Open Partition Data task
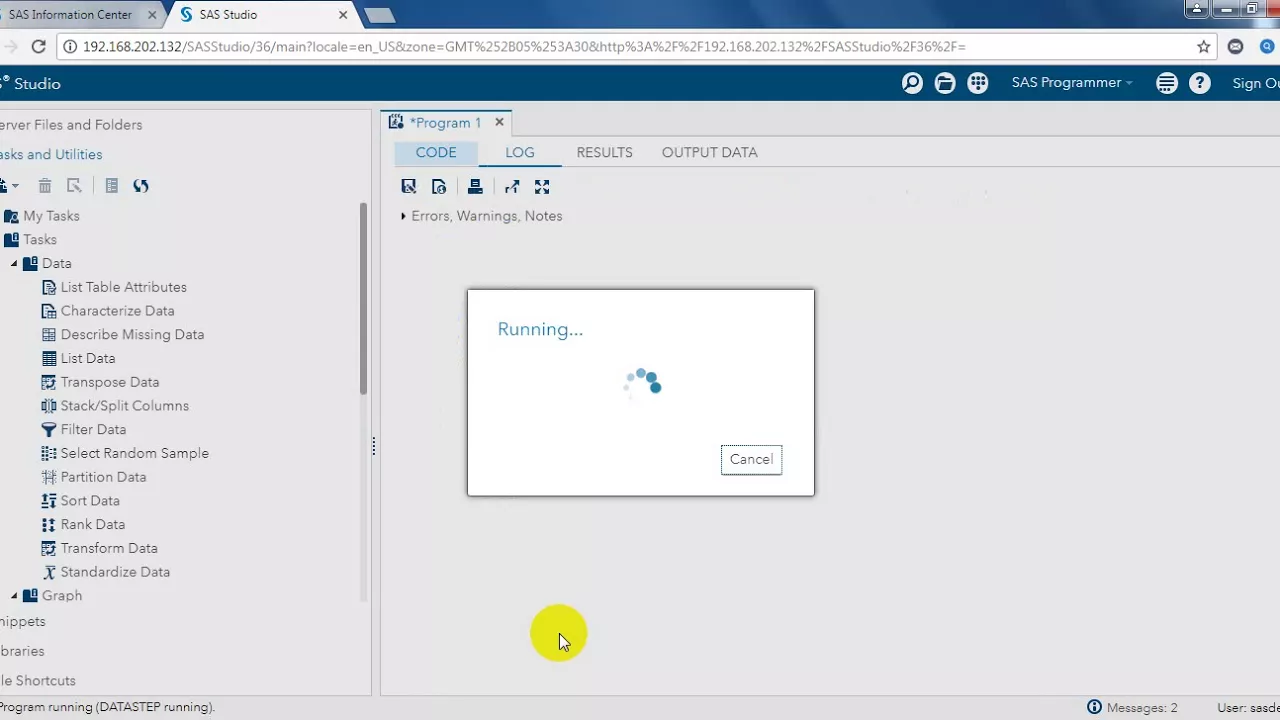1280x720 pixels. coord(94,477)
